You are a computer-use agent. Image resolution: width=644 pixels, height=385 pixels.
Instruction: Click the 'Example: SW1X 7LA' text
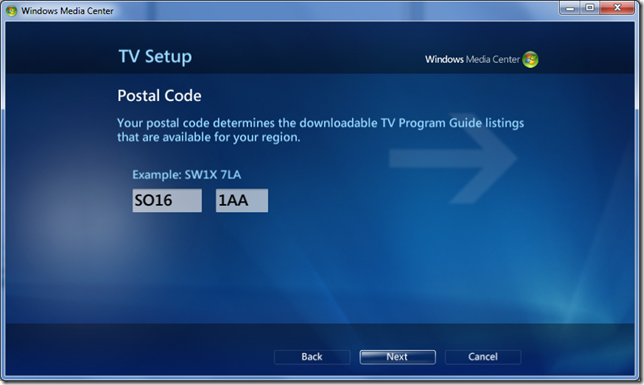tap(186, 175)
